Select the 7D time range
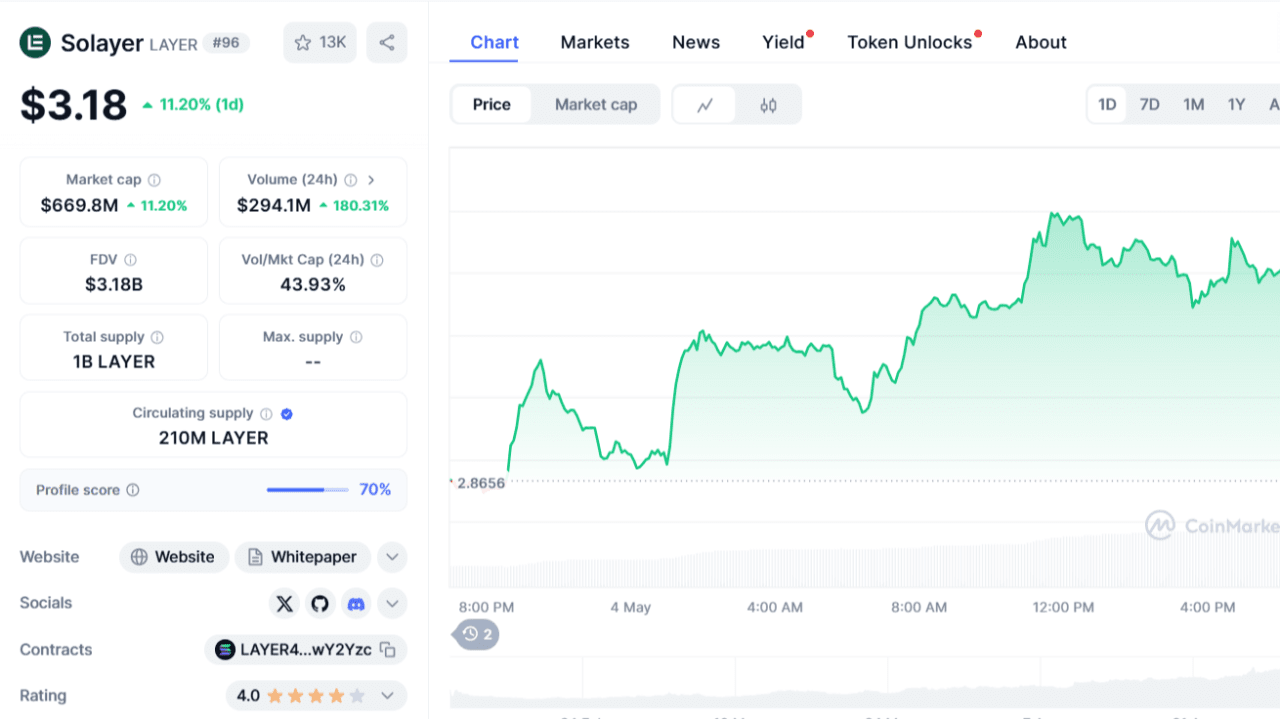 point(1150,105)
